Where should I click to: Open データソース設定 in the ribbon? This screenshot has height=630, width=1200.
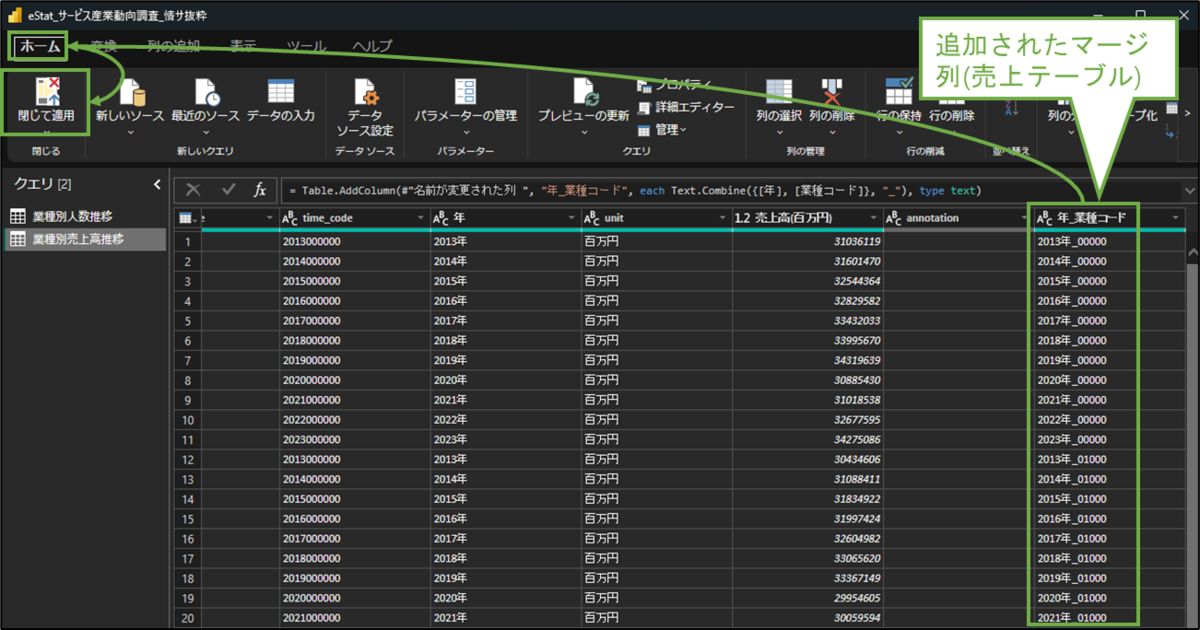[x=365, y=107]
